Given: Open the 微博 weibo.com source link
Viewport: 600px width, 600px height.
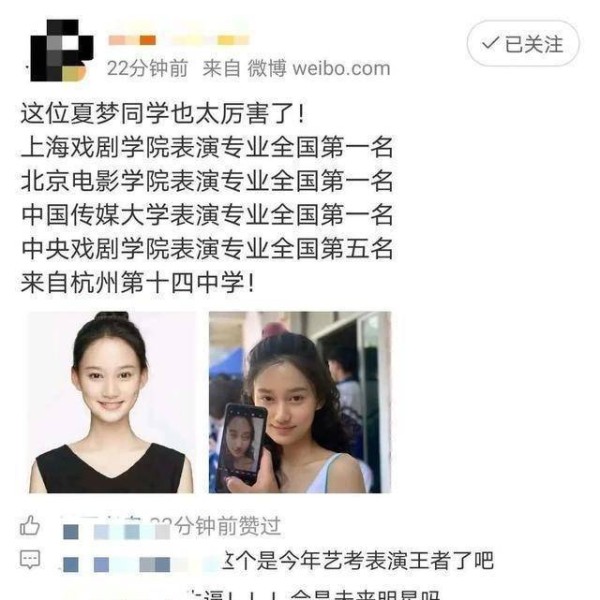Looking at the screenshot, I should pyautogui.click(x=319, y=69).
